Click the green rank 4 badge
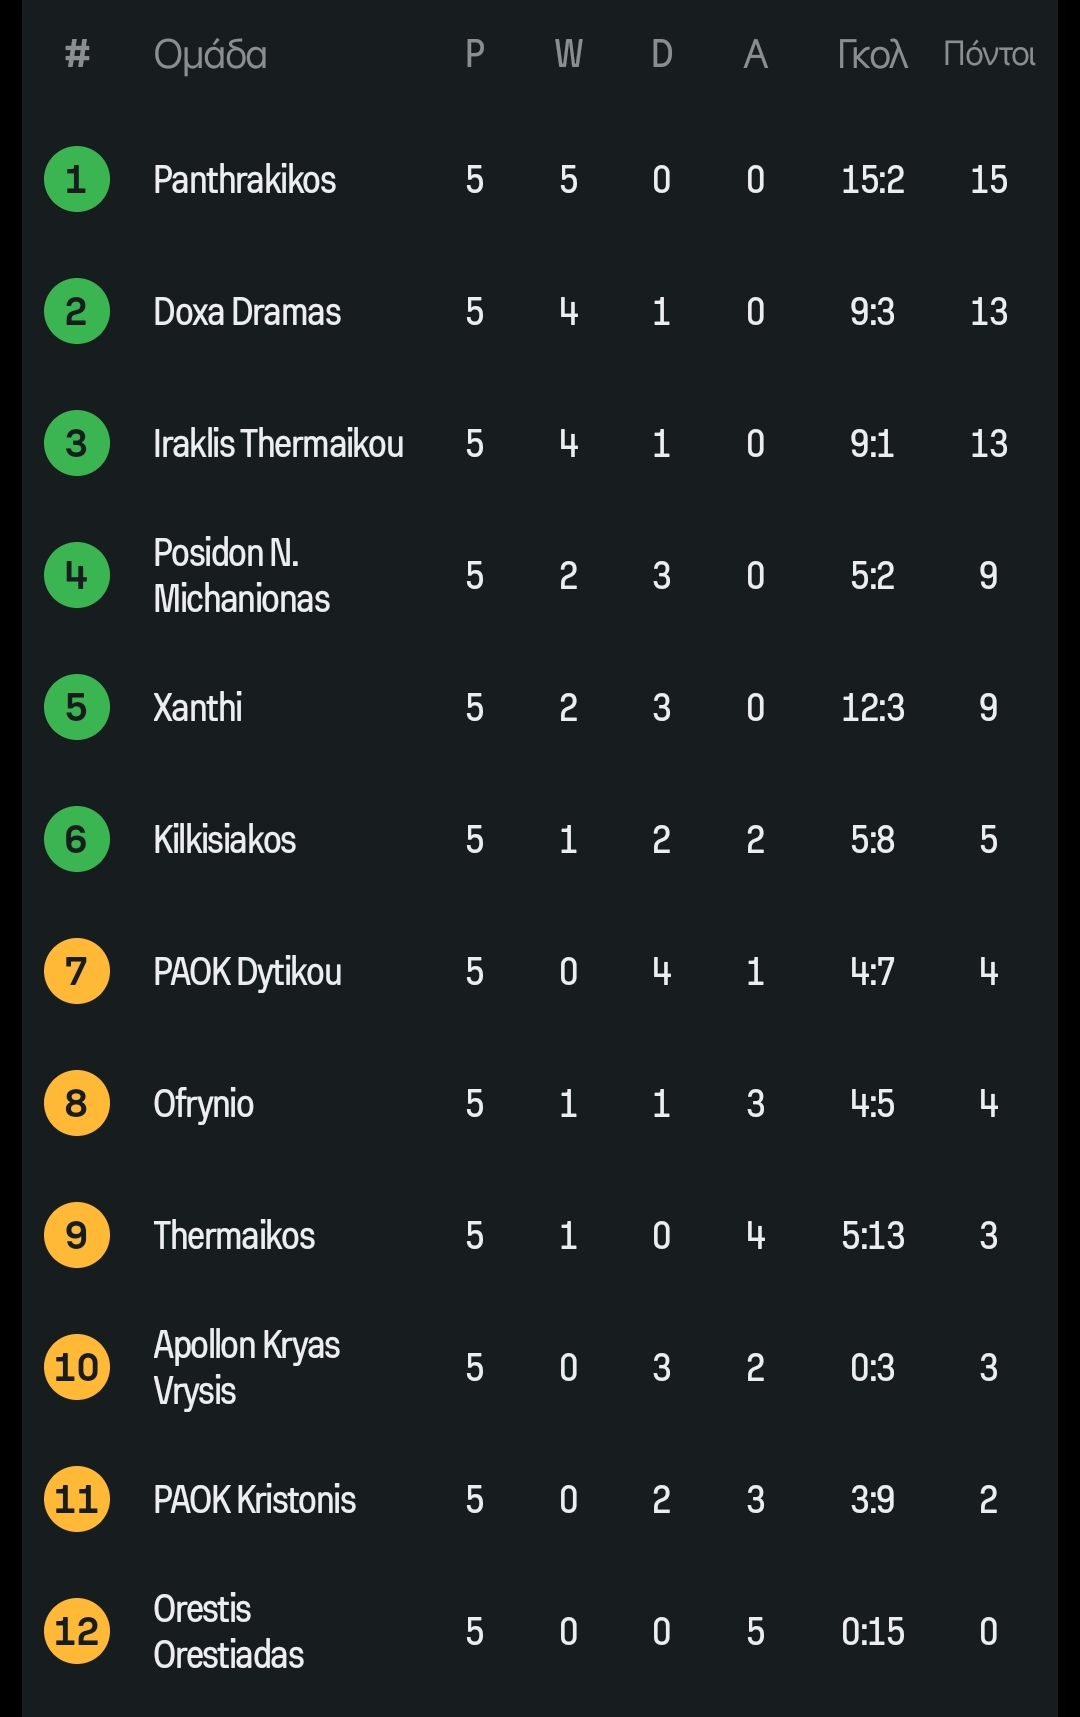This screenshot has width=1080, height=1717. click(x=77, y=576)
